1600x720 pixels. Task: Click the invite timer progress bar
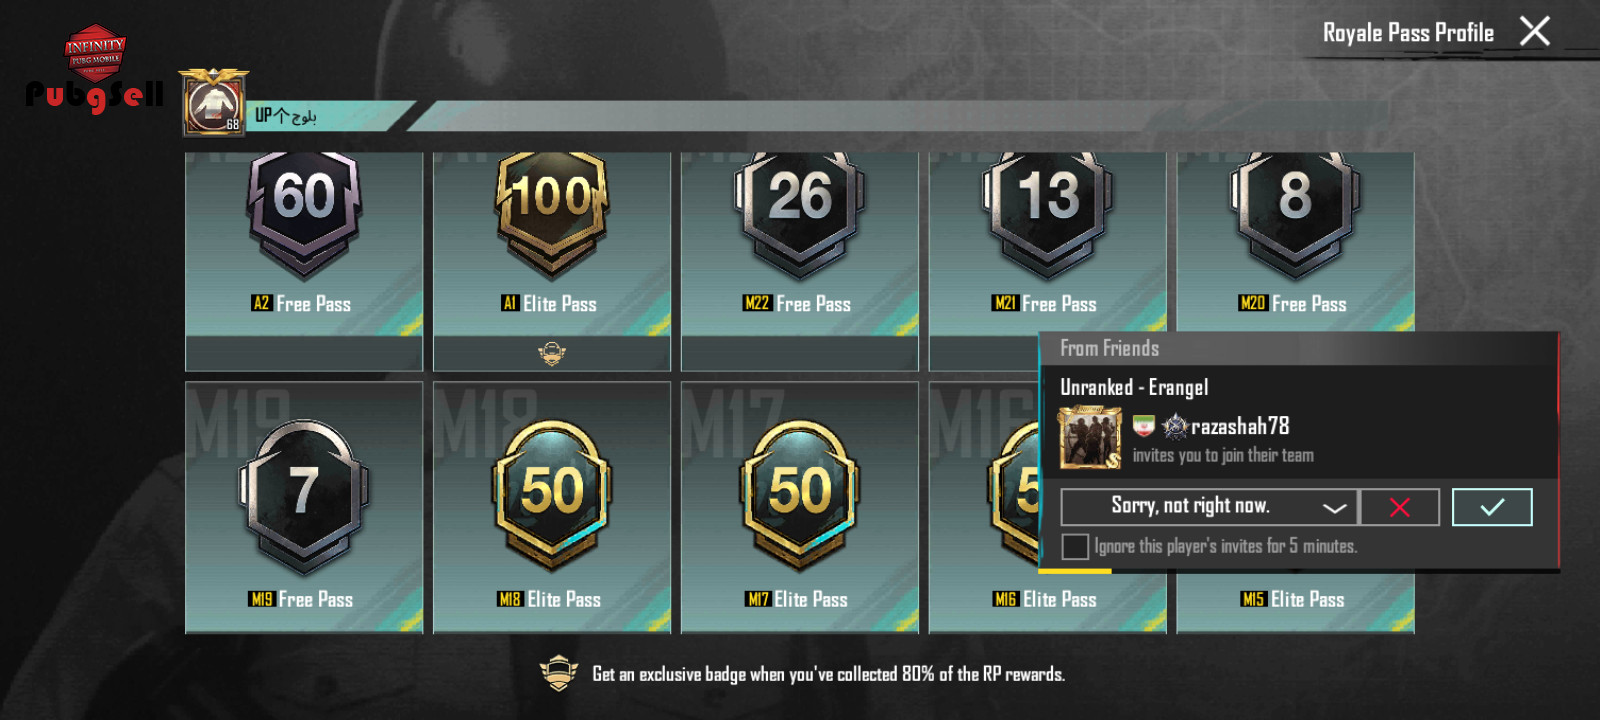click(1075, 571)
